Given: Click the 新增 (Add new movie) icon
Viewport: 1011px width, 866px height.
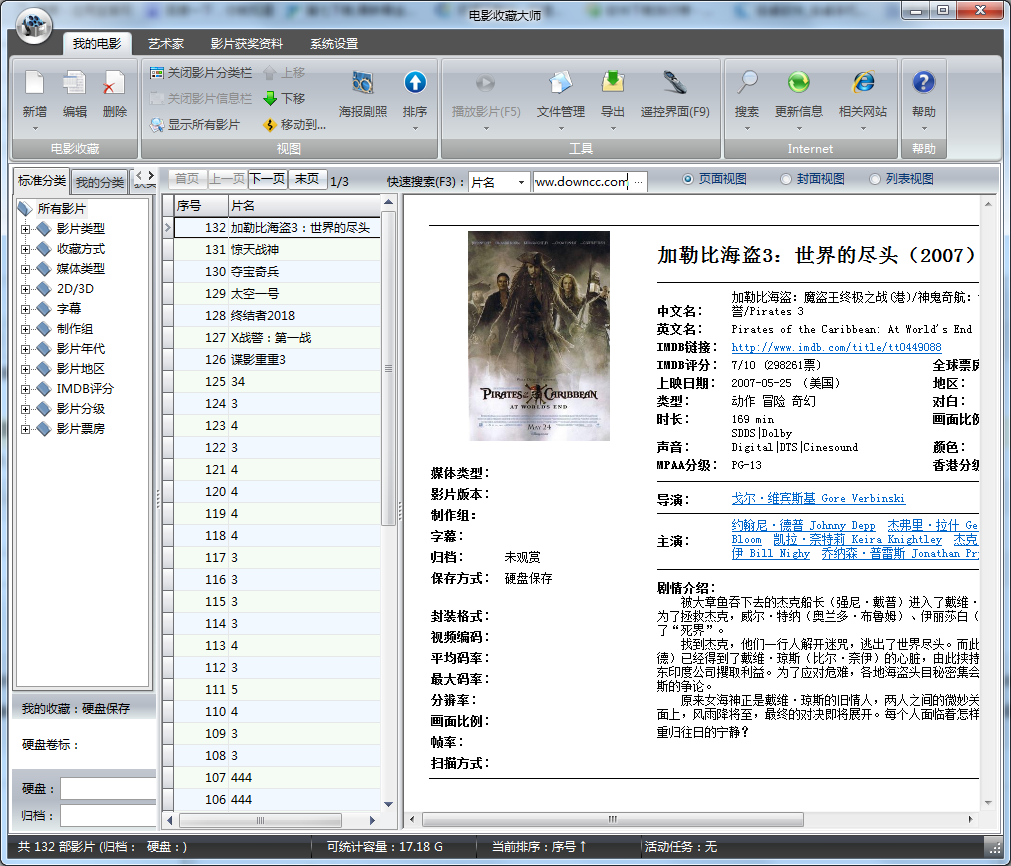Looking at the screenshot, I should [32, 90].
